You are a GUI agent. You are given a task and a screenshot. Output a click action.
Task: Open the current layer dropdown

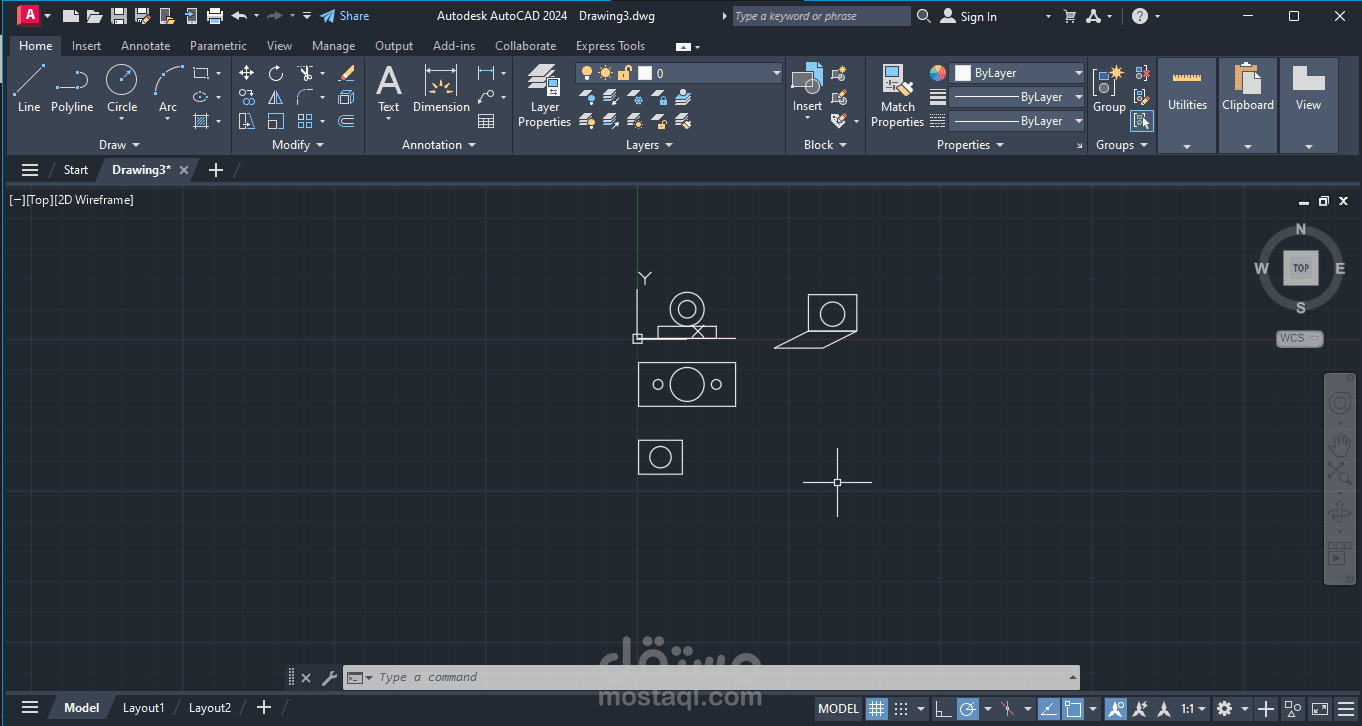775,72
